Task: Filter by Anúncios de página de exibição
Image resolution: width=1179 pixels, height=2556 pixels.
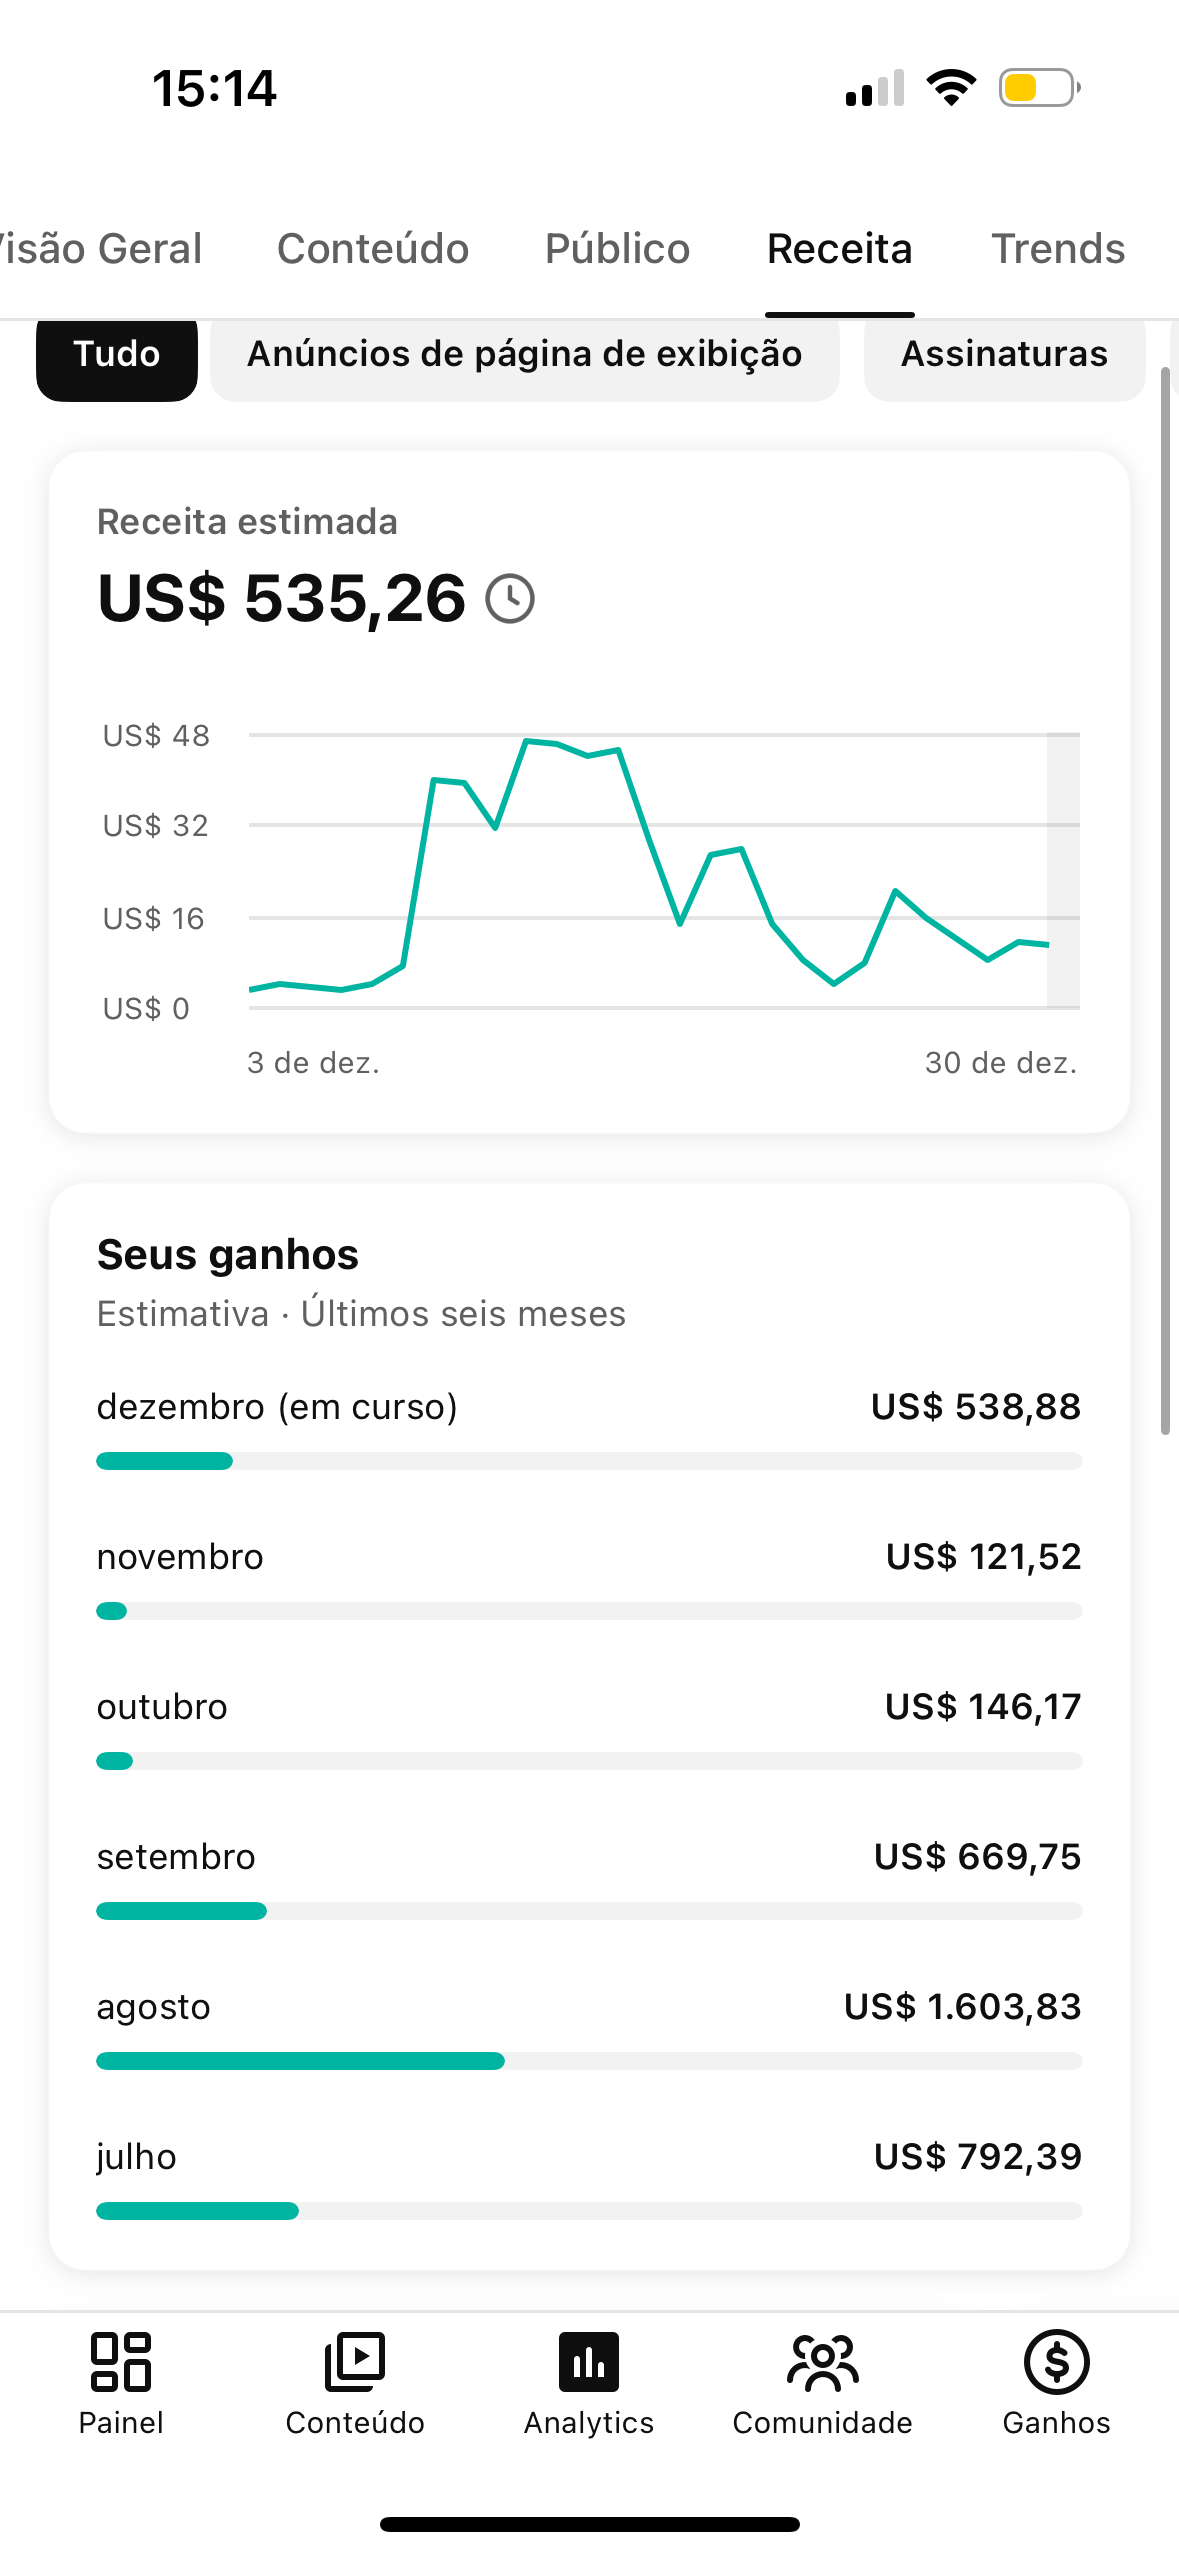Action: pos(524,355)
